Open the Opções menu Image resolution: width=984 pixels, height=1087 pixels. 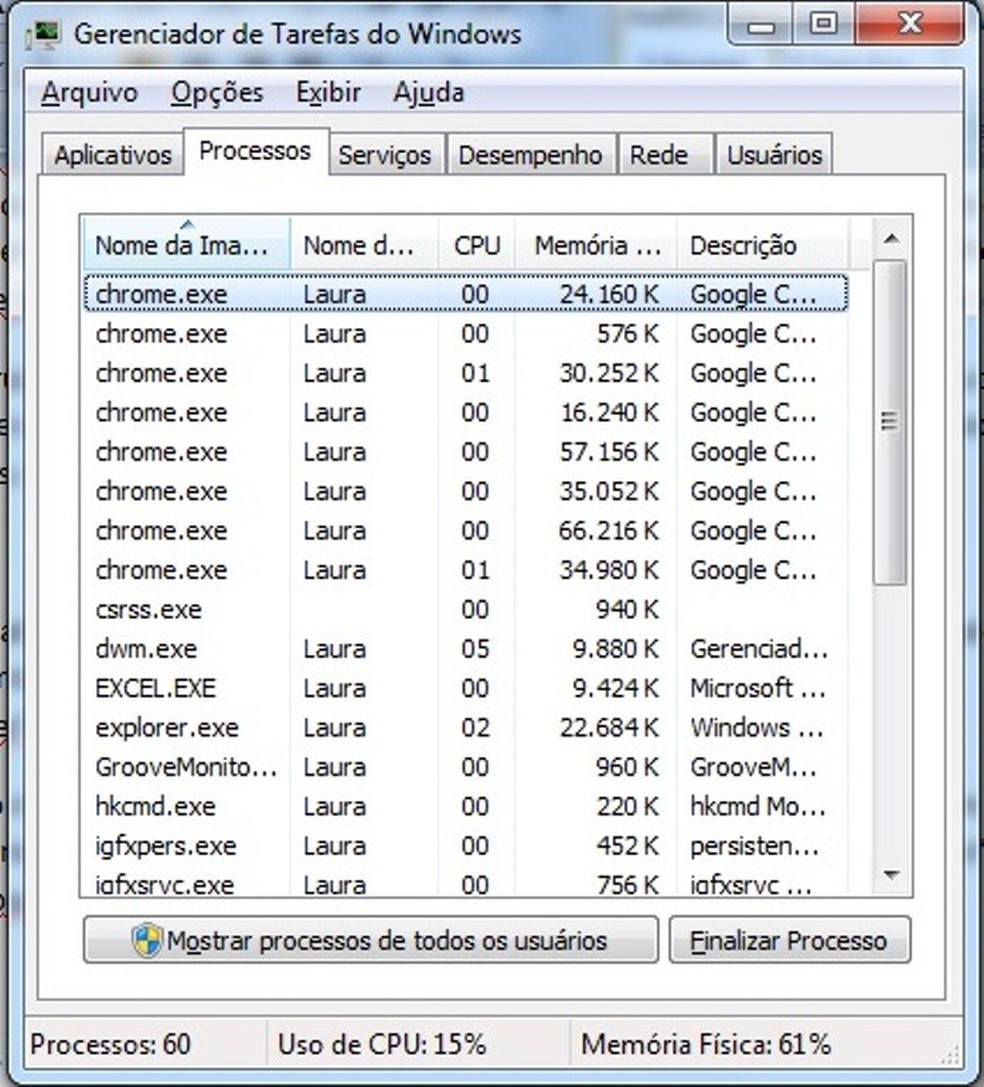[217, 92]
